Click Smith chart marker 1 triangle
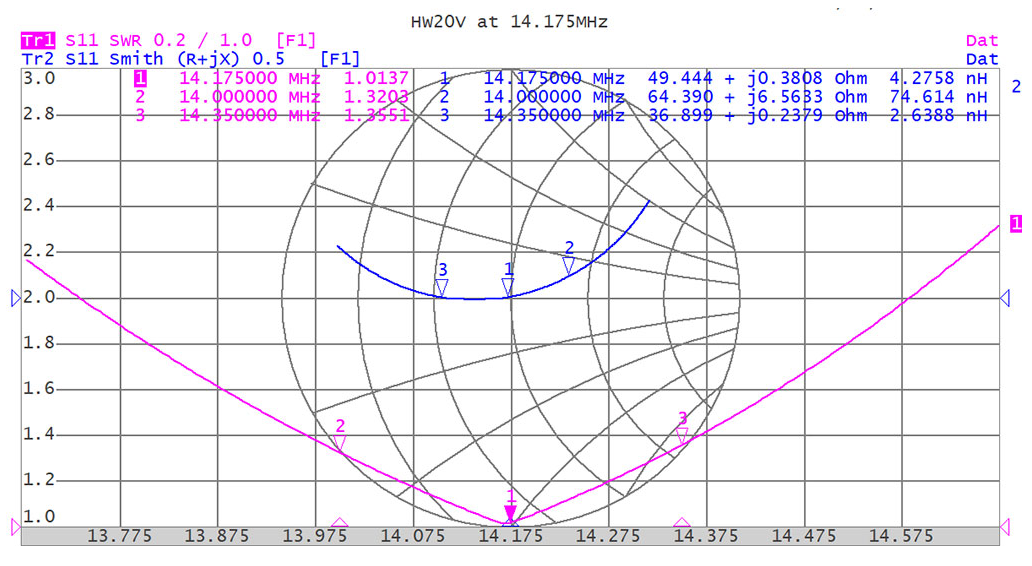 point(507,286)
